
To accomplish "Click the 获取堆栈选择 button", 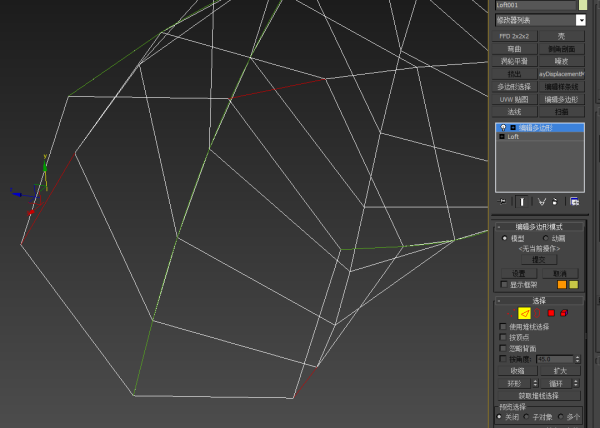I will click(539, 395).
